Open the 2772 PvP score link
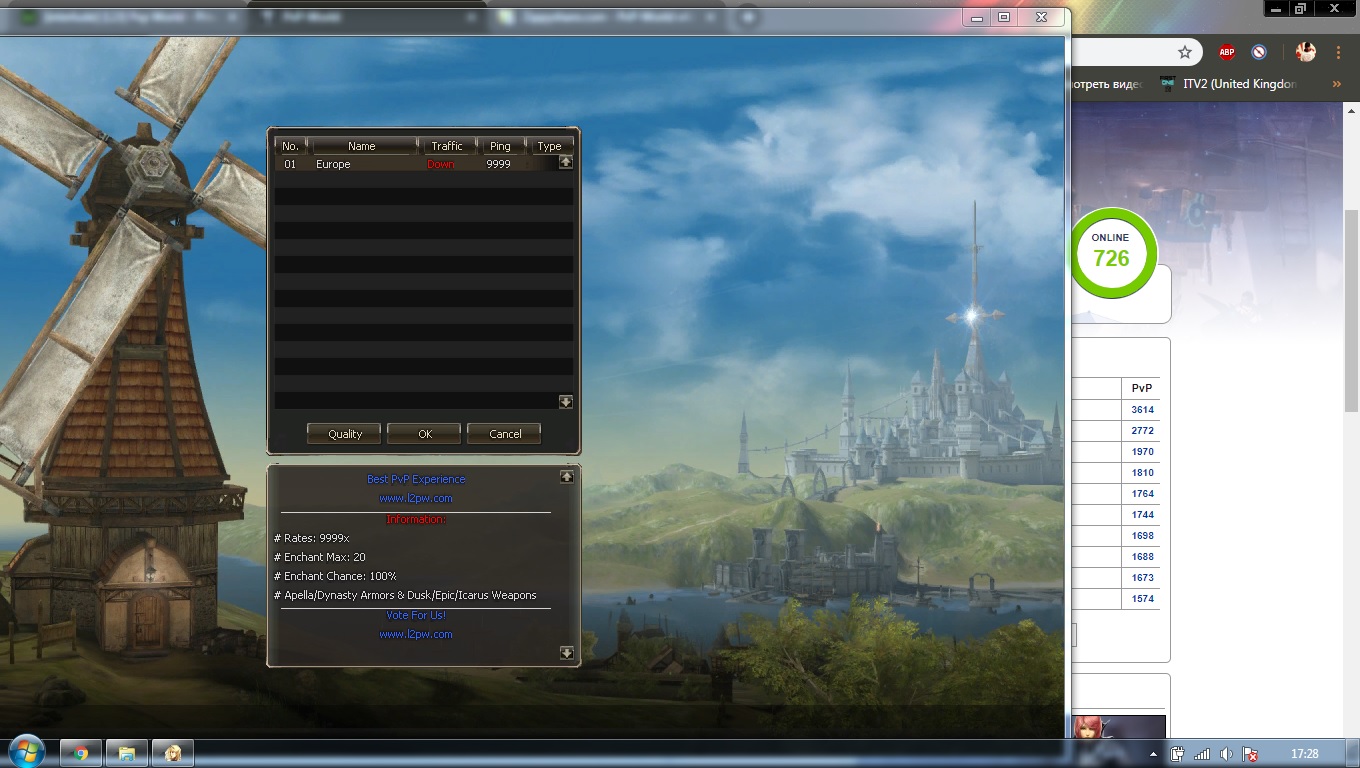 1142,431
